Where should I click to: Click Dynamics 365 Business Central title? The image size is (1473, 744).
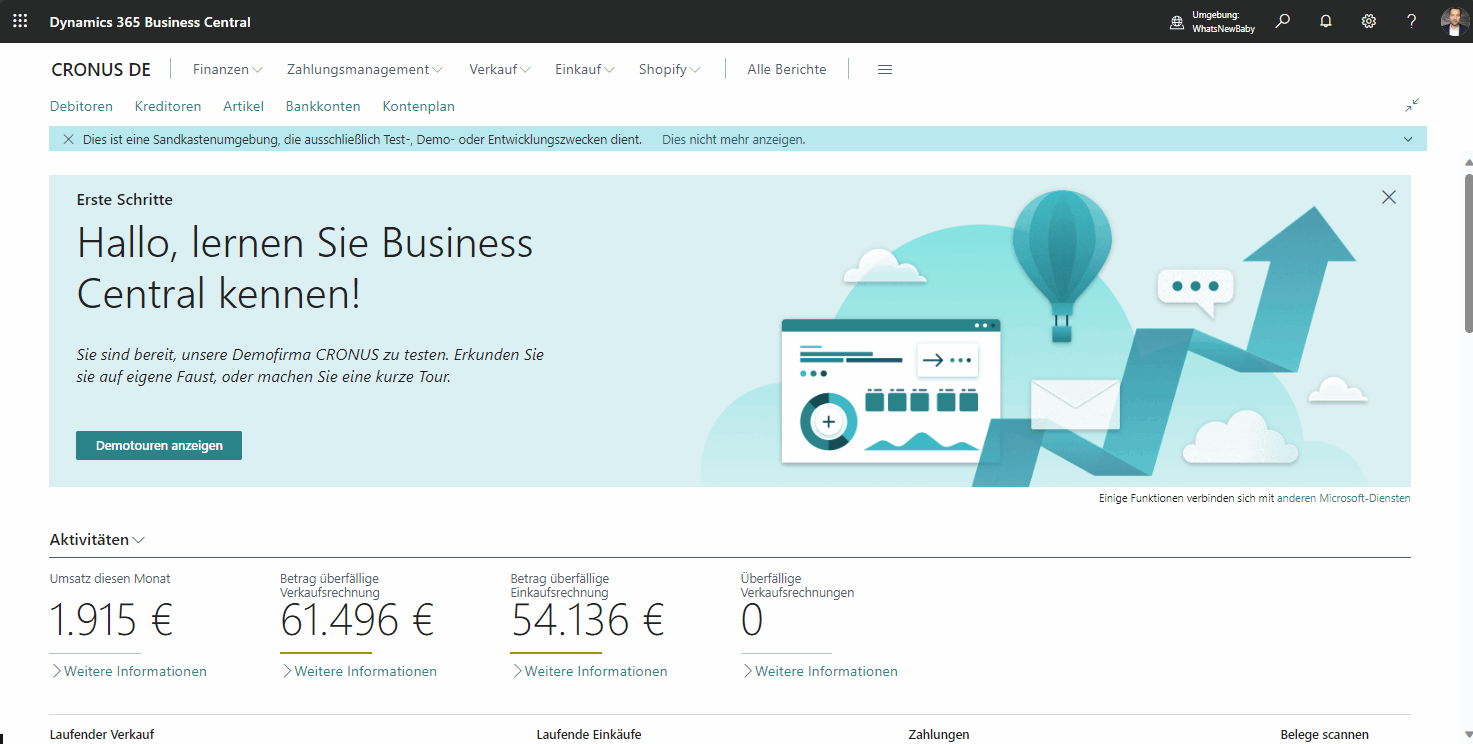coord(150,22)
